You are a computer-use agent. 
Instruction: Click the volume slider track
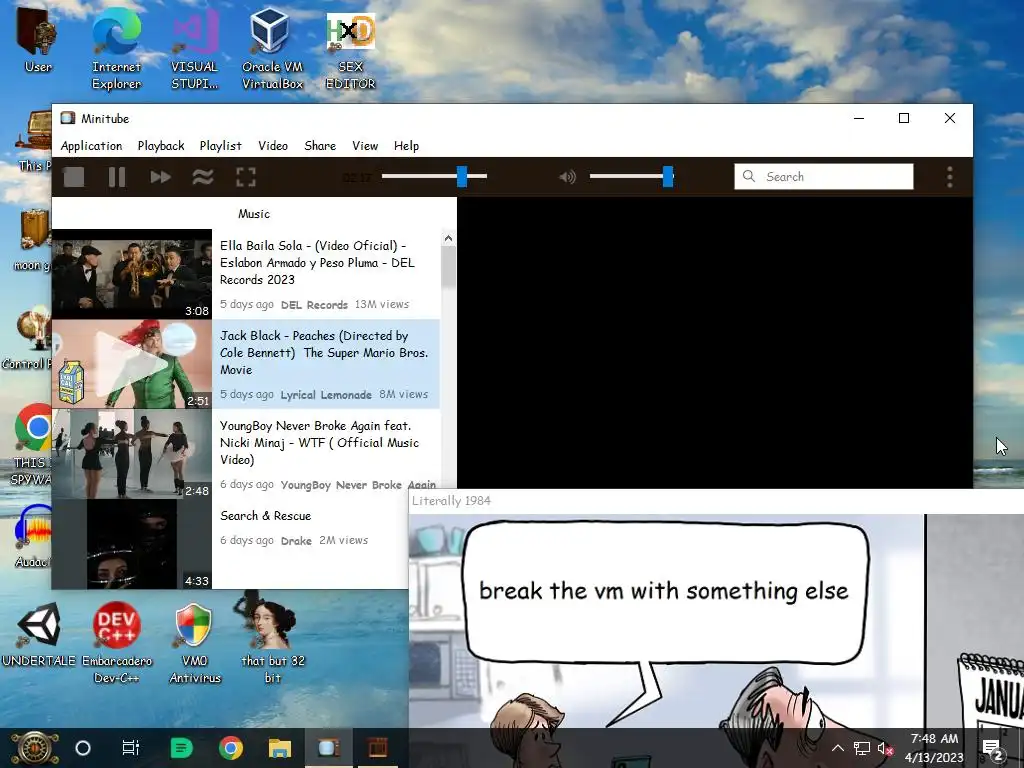tap(631, 176)
